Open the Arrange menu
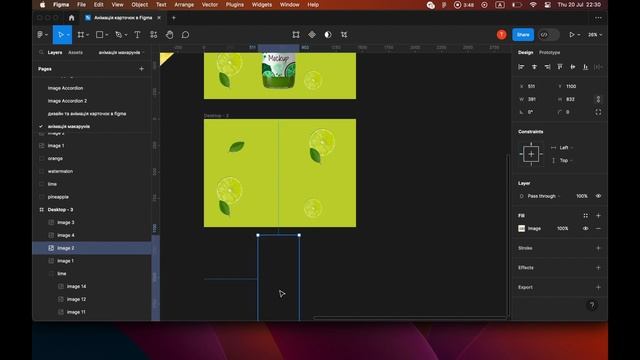This screenshot has height=360, width=640. pos(184,5)
